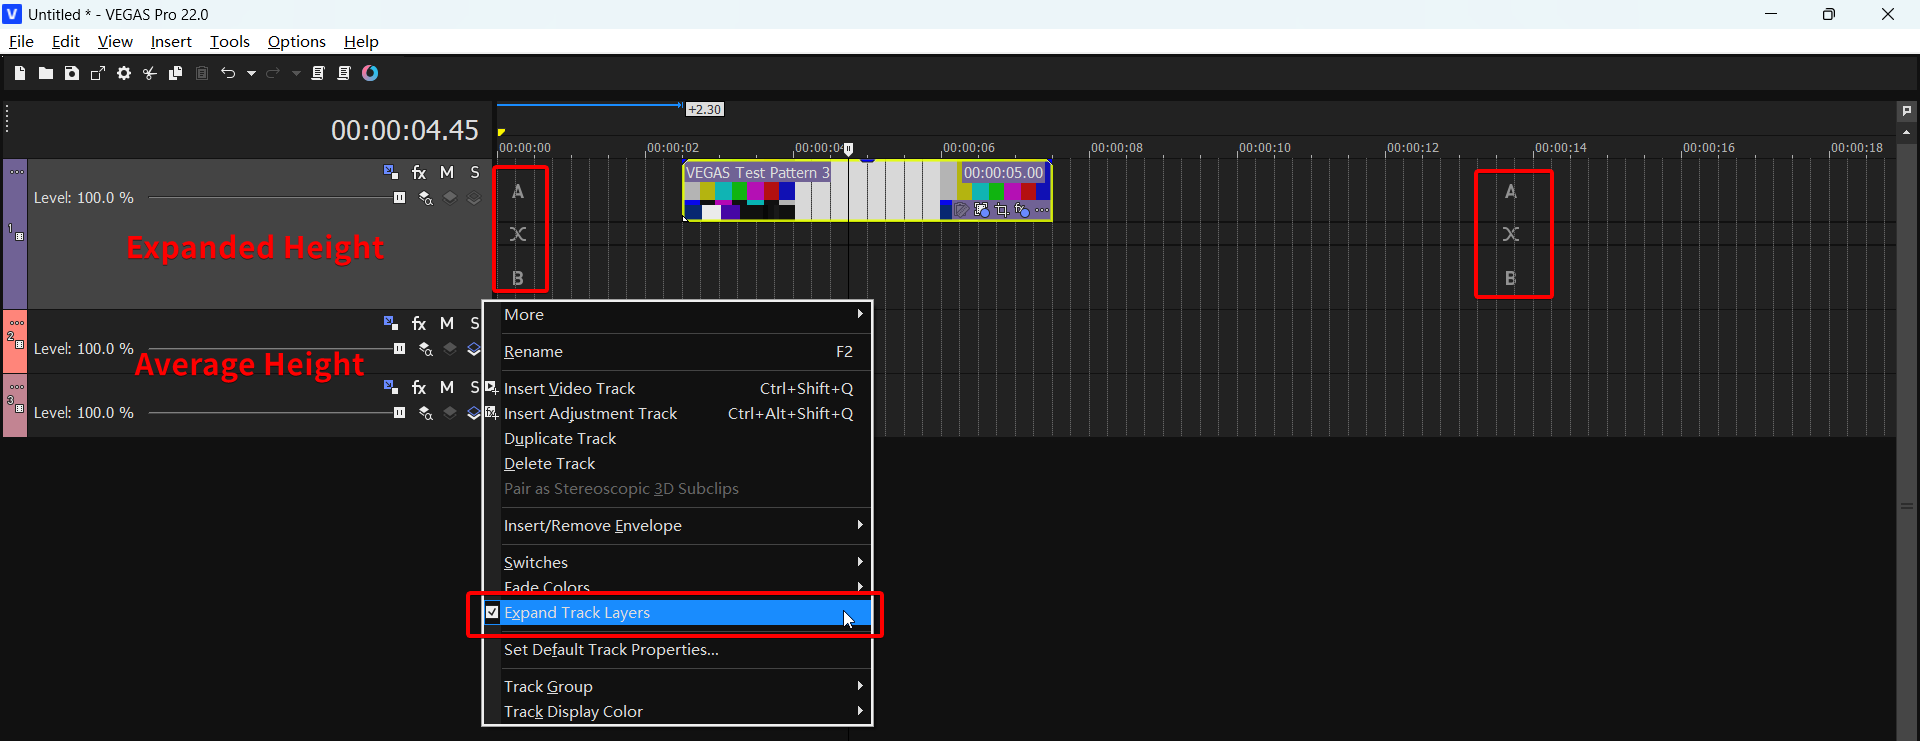1920x741 pixels.
Task: Open a project with the folder icon
Action: [46, 73]
